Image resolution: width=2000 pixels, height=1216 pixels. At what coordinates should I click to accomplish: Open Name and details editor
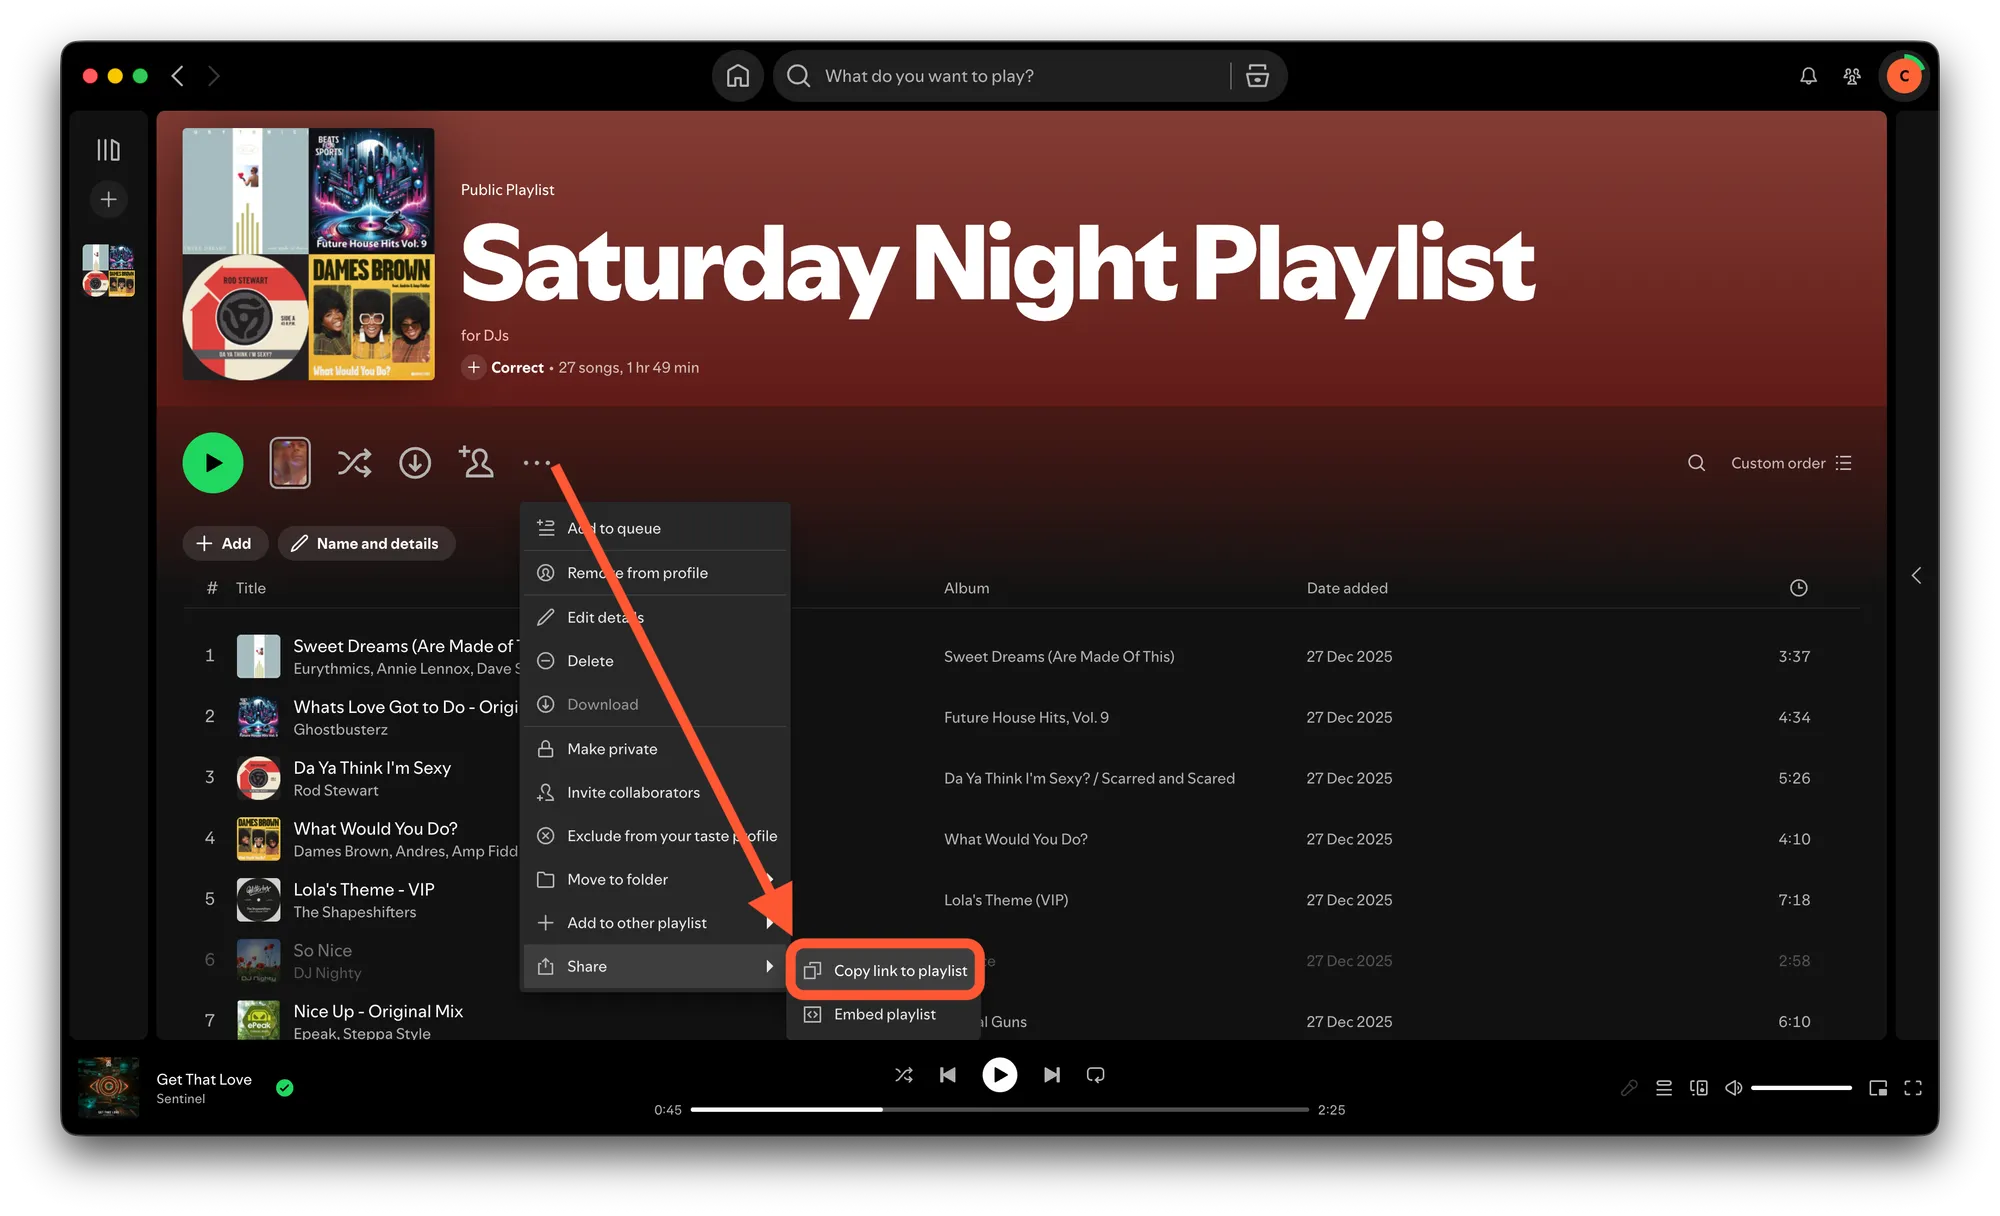[366, 543]
